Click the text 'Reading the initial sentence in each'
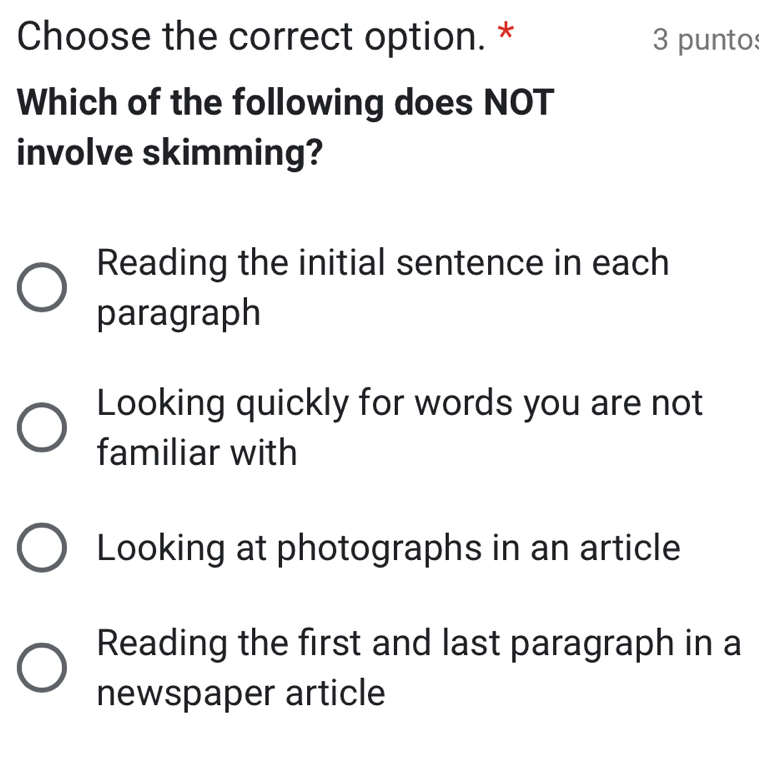Viewport: 759px width, 764px height. click(383, 263)
